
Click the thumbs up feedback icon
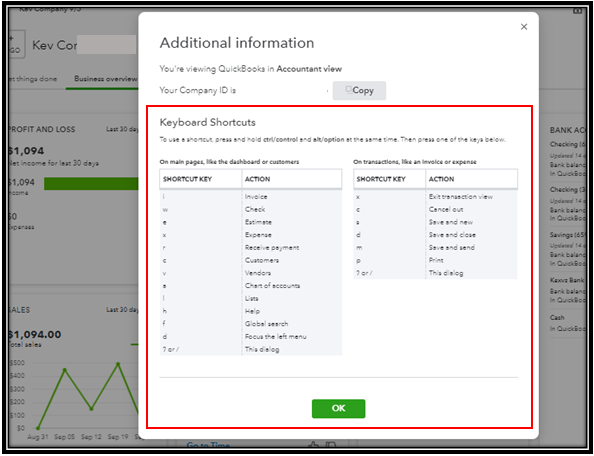tap(313, 445)
